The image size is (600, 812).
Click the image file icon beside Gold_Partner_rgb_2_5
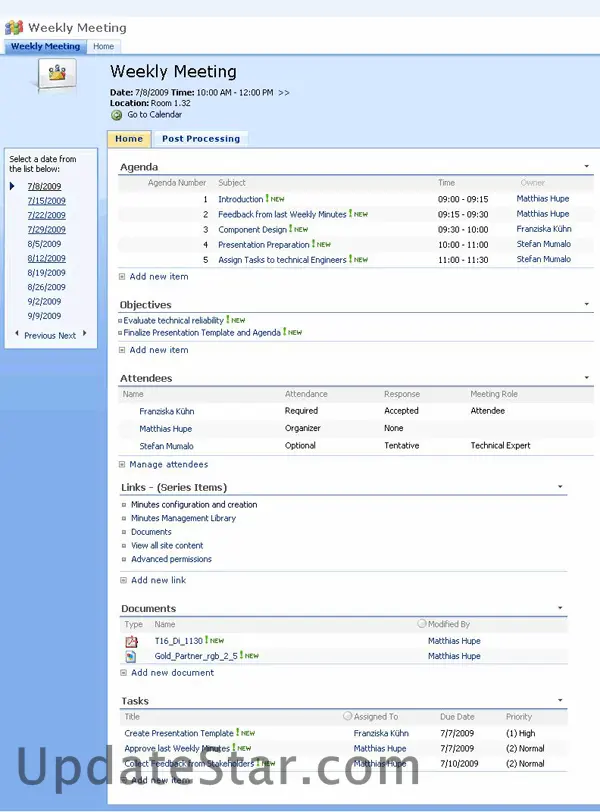[131, 656]
